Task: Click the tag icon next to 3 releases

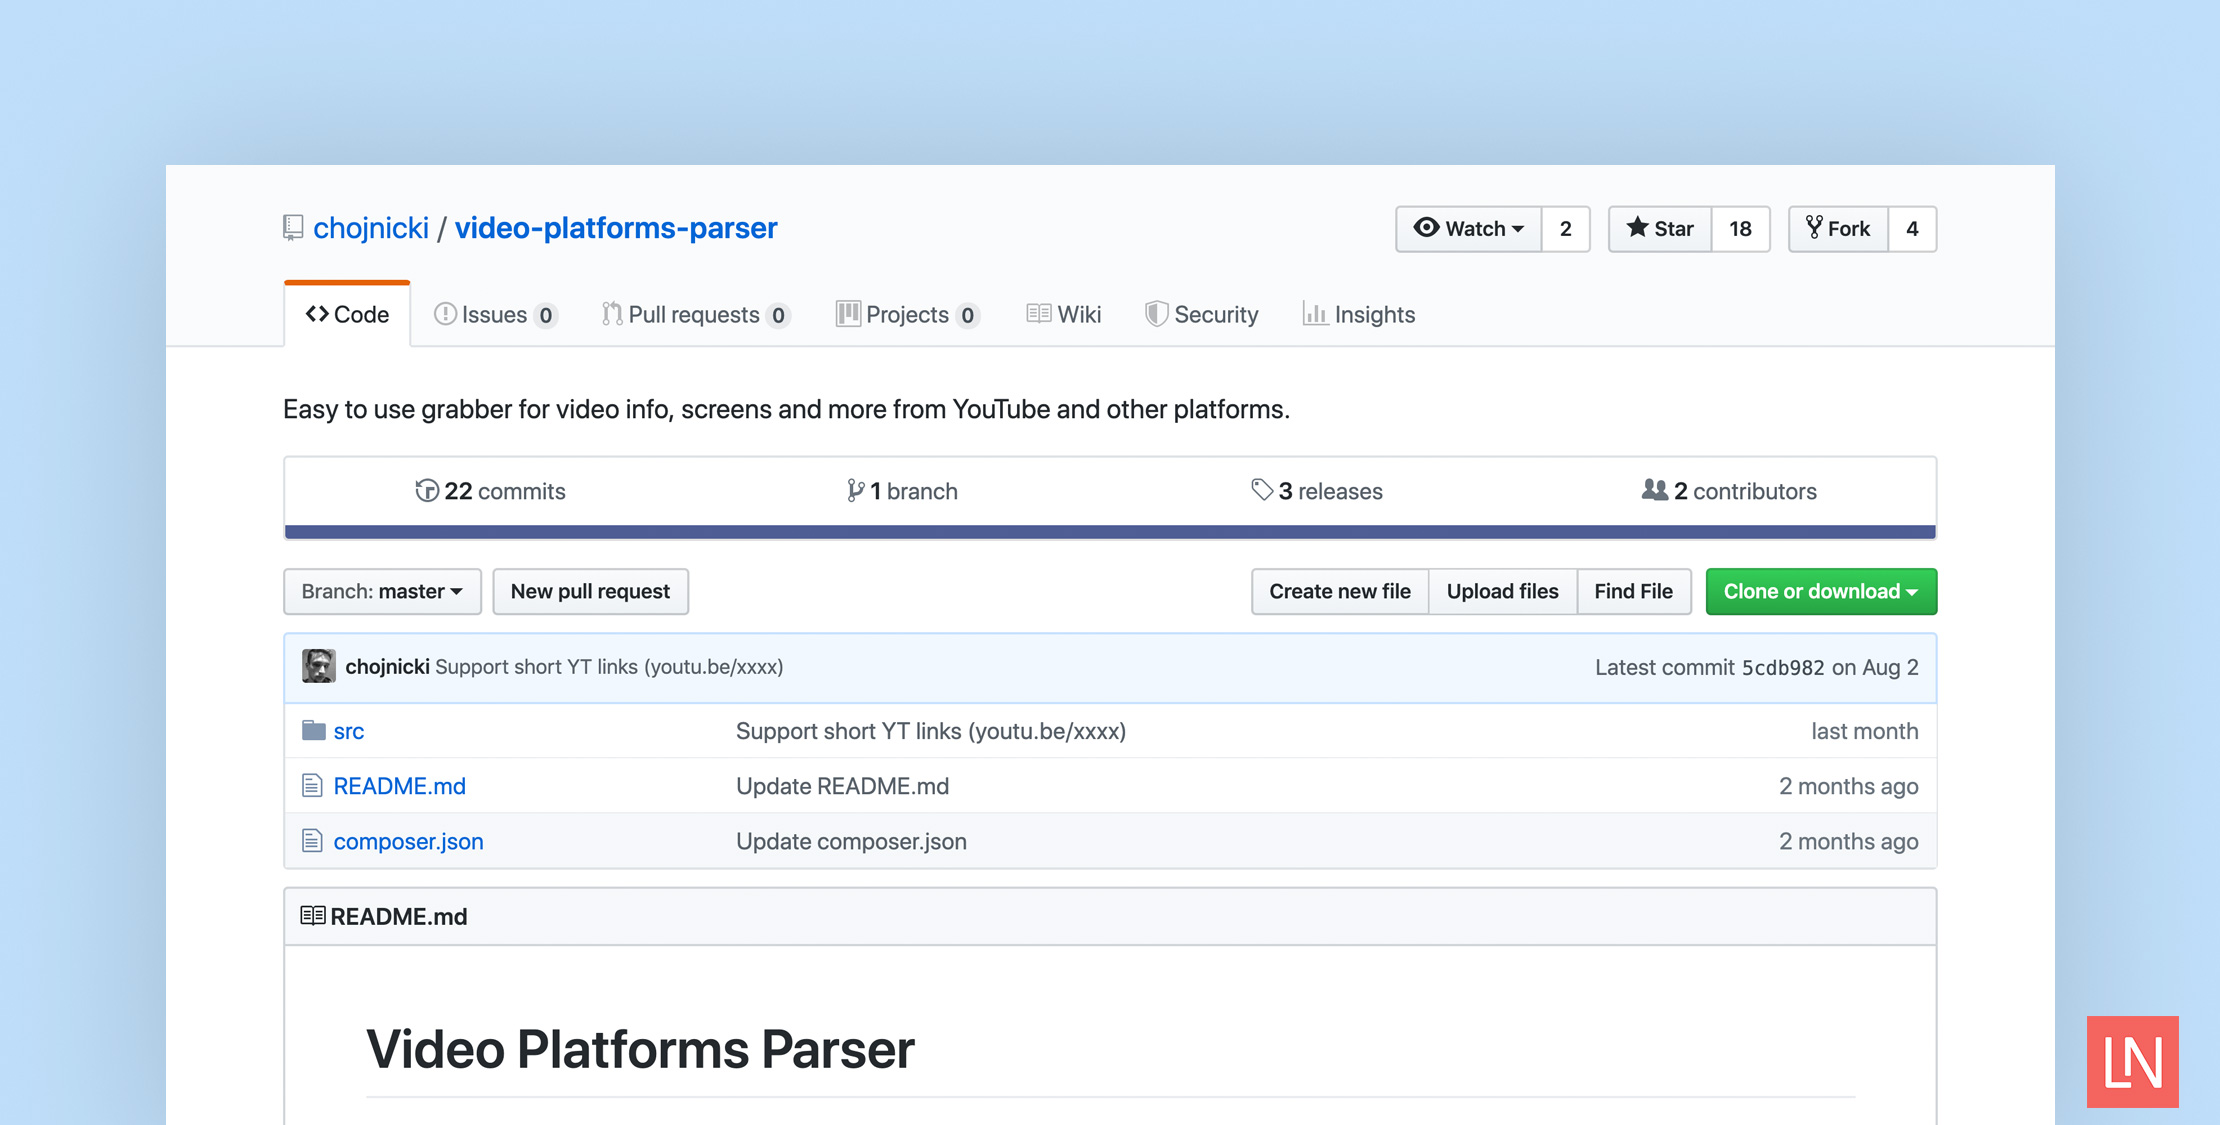Action: pos(1263,490)
